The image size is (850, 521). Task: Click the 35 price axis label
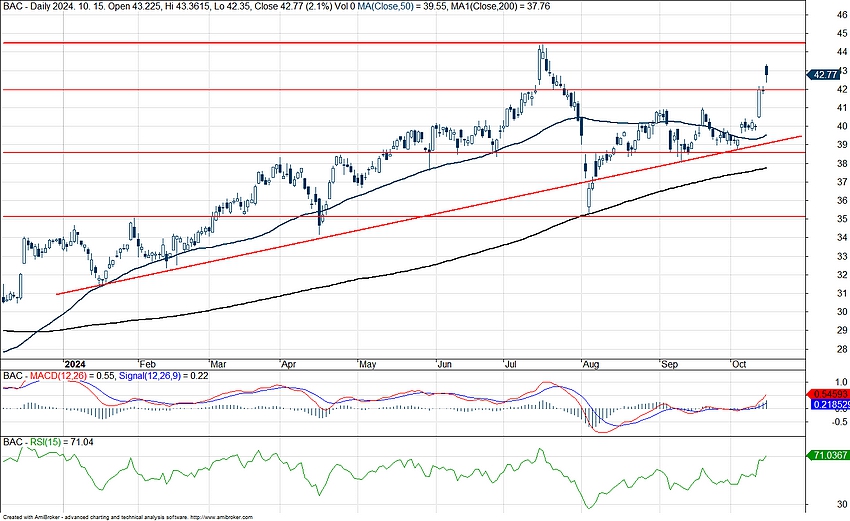[841, 219]
